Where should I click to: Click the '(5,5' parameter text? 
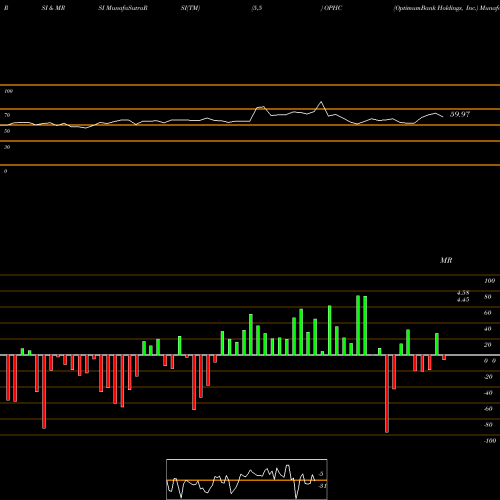tap(257, 8)
